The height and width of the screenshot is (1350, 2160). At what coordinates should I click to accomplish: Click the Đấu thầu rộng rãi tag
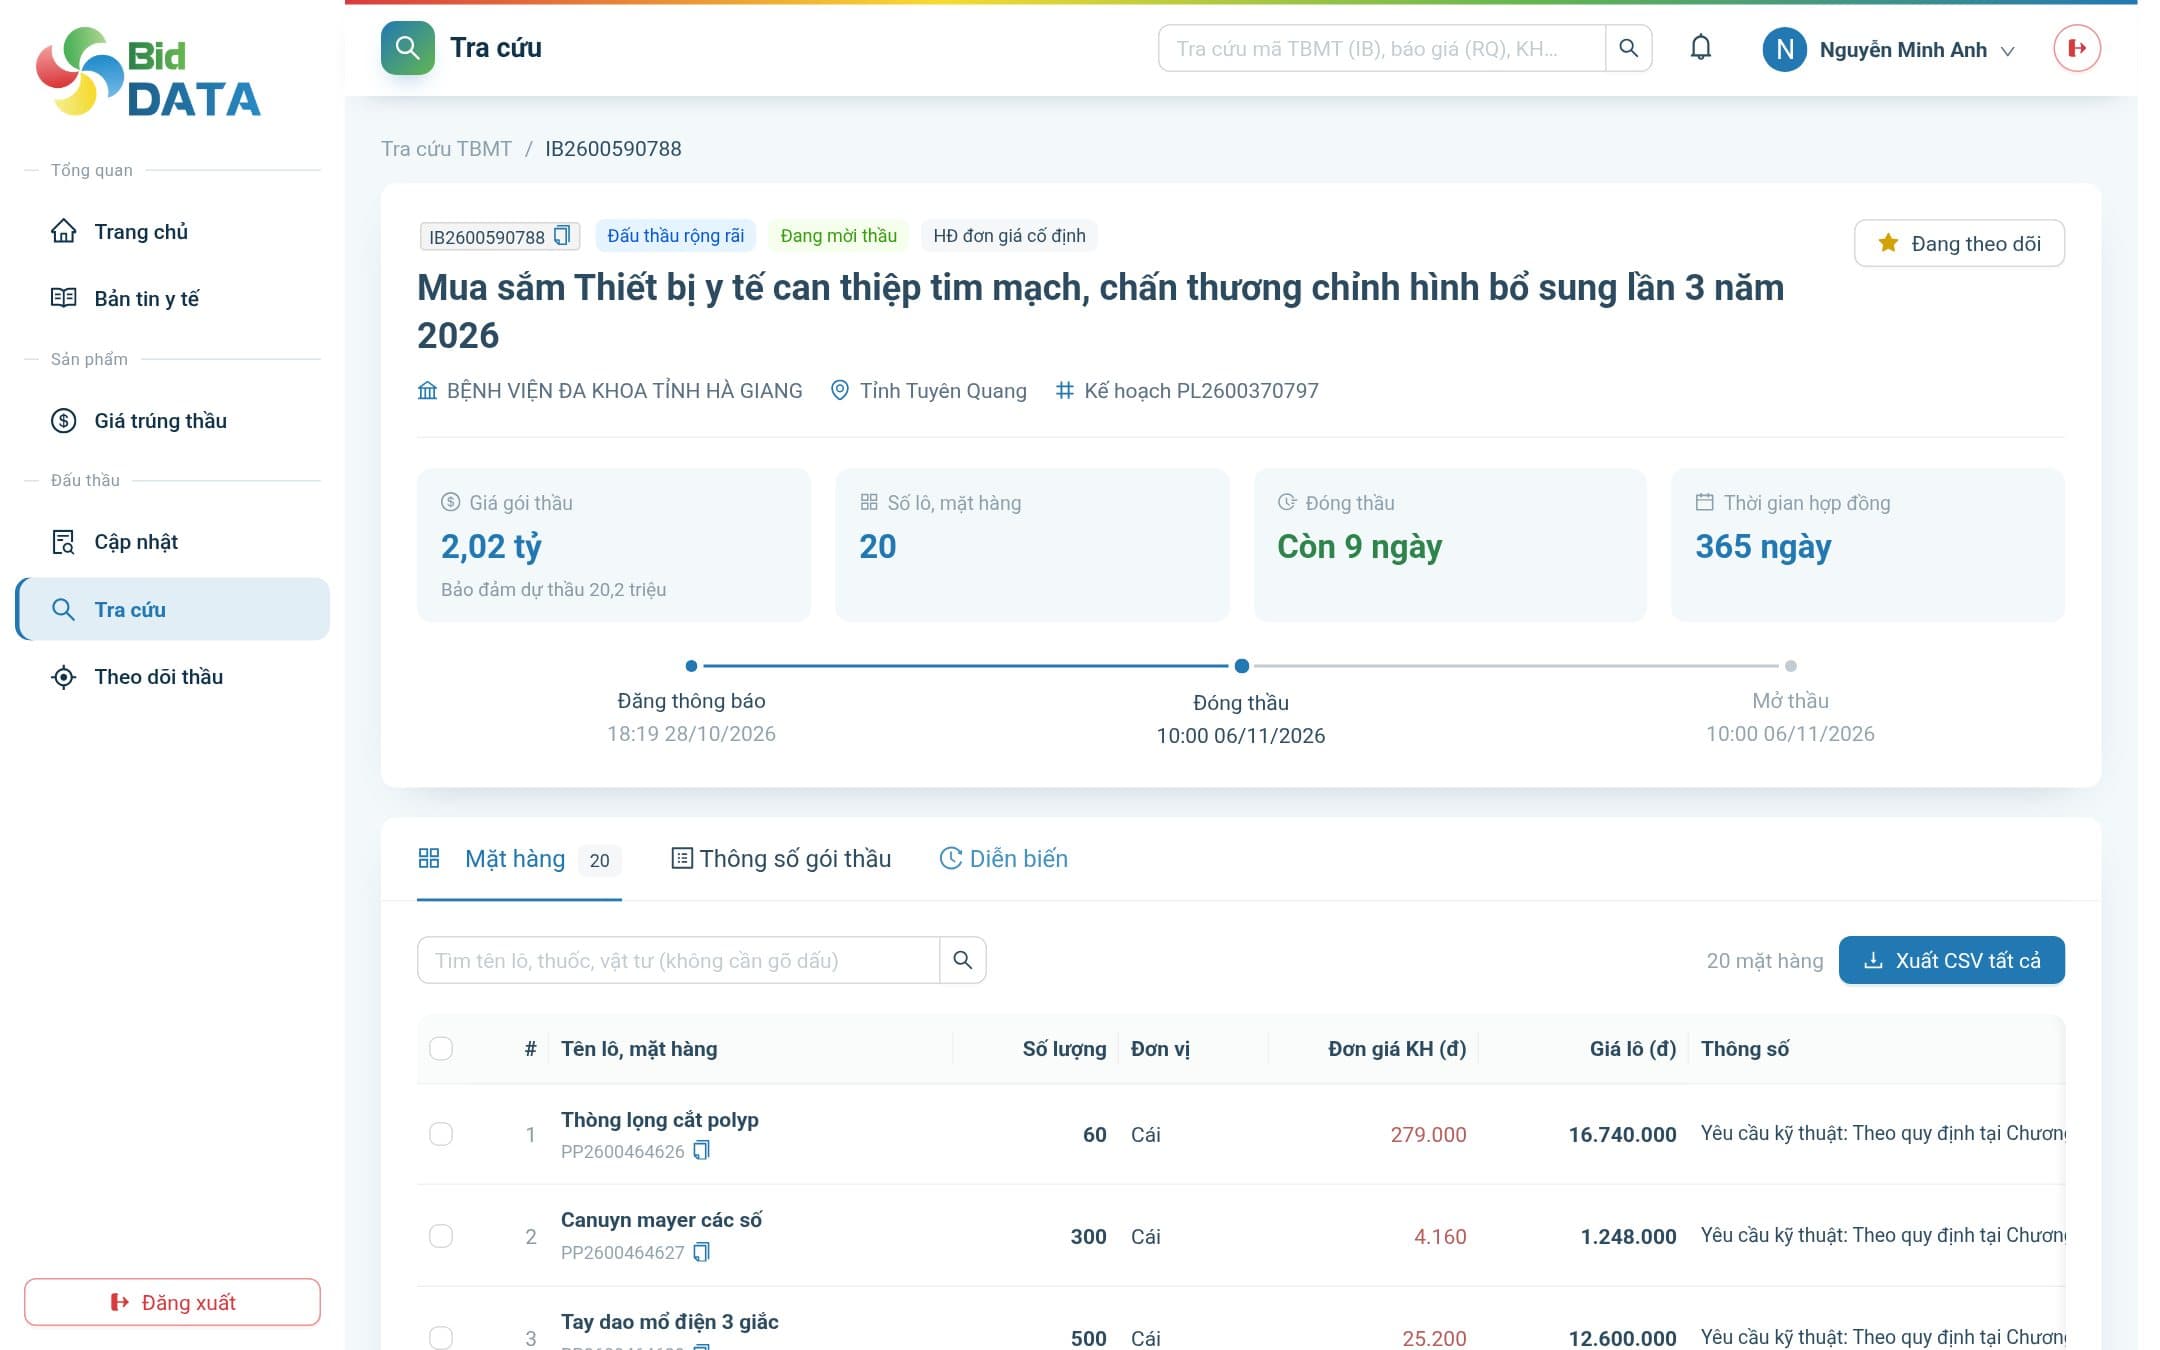coord(675,236)
